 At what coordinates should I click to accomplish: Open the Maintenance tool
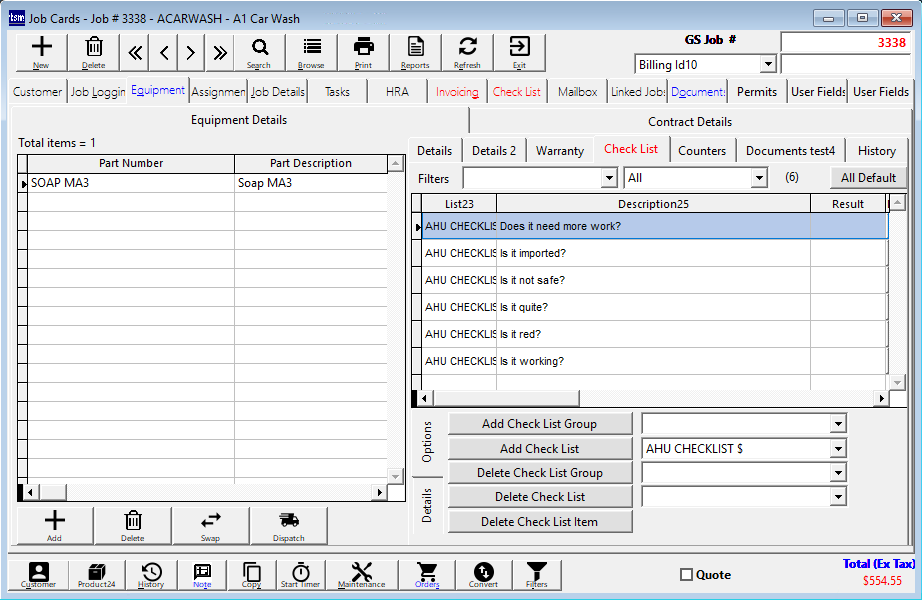[362, 575]
